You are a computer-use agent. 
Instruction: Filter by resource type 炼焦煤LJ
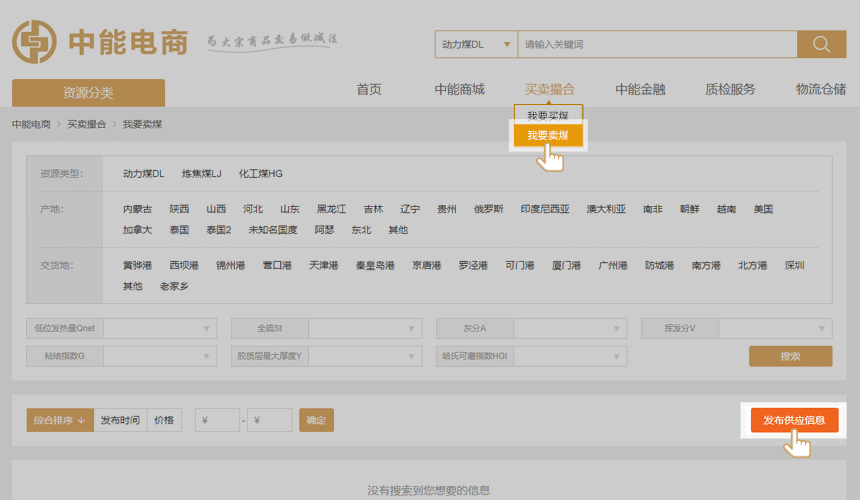tap(201, 174)
